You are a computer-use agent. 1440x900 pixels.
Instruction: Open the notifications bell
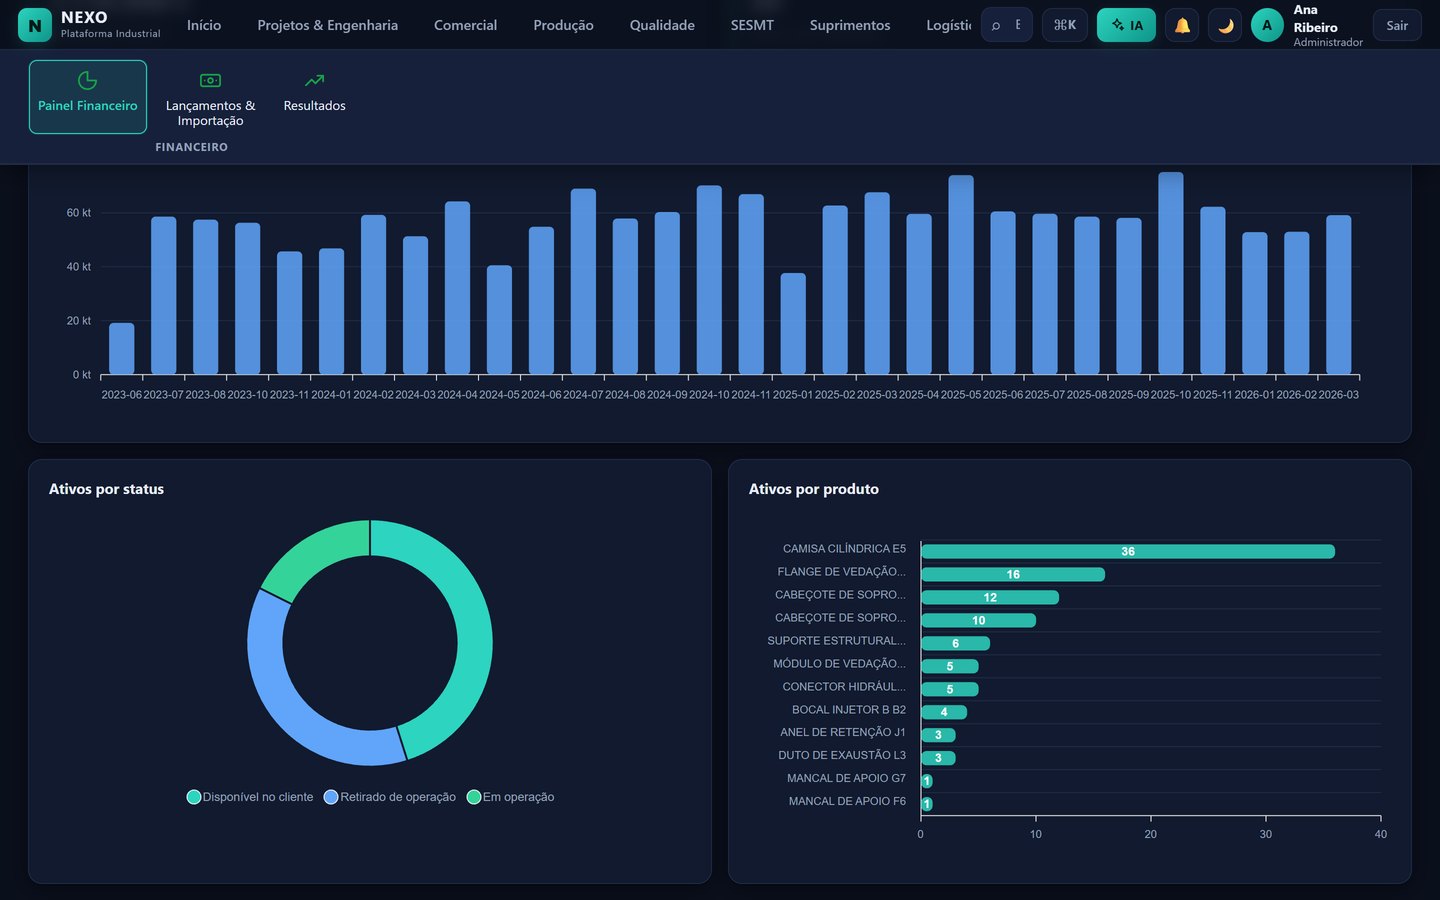pos(1182,25)
